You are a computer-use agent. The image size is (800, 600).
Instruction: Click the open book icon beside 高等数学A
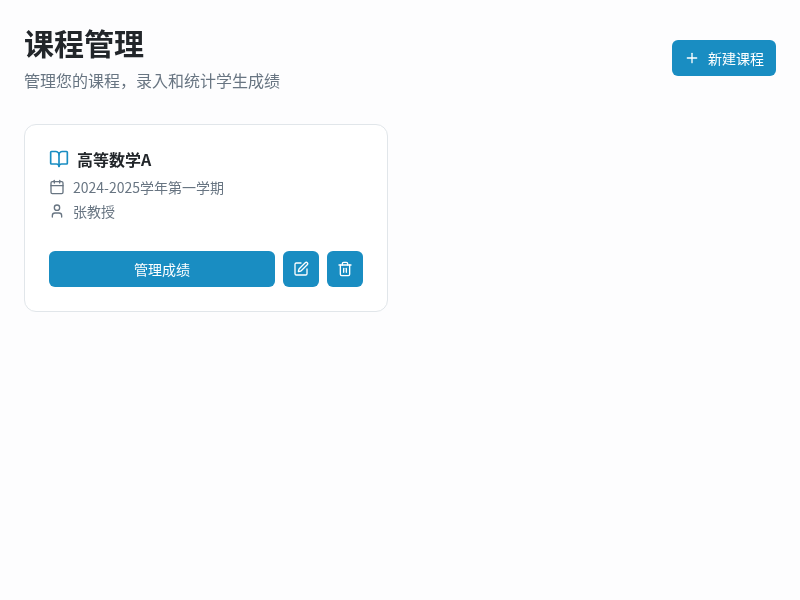tap(58, 159)
